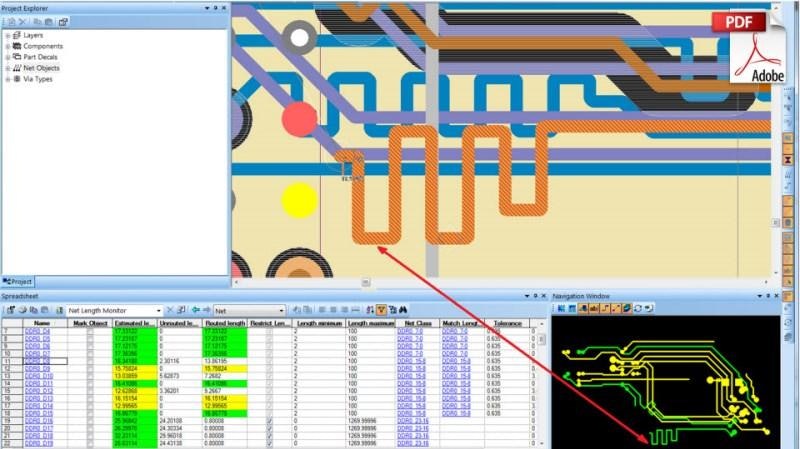This screenshot has height=449, width=800.
Task: Toggle Restrict Length checkbox for row 7
Action: 269,331
